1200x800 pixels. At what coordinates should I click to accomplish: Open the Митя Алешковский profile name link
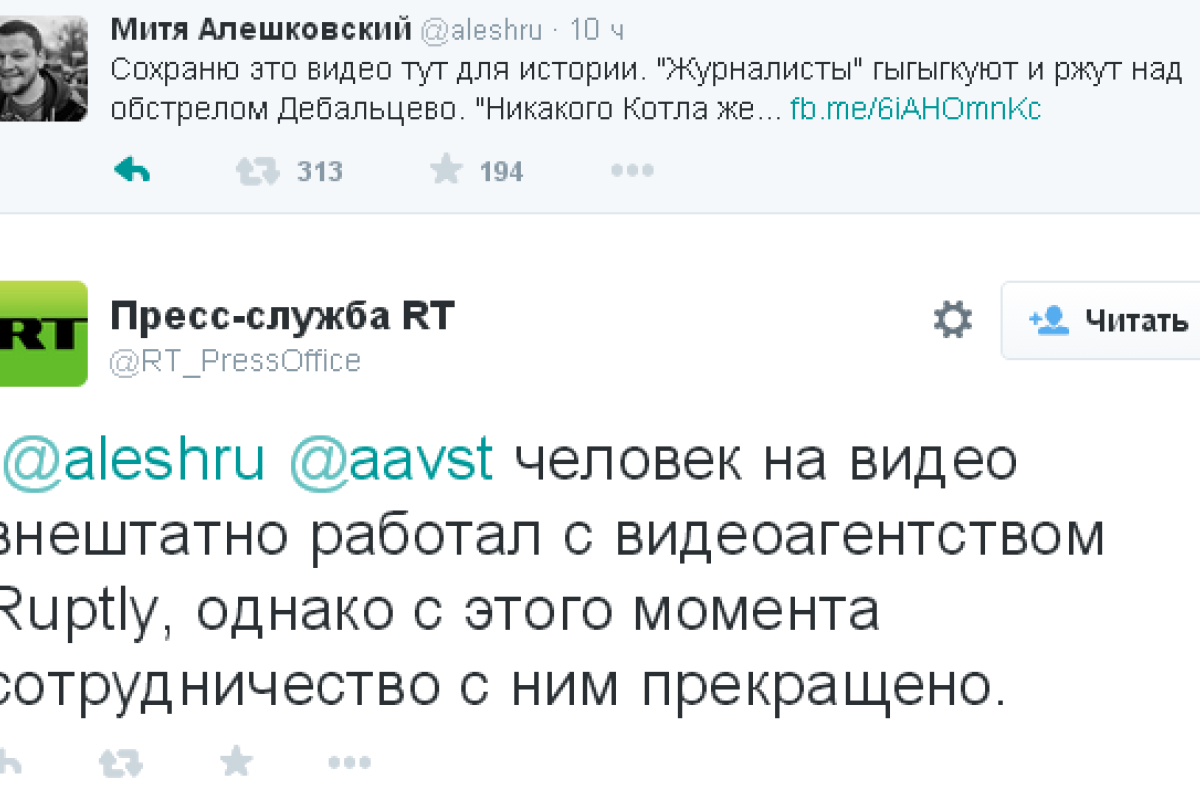(260, 30)
